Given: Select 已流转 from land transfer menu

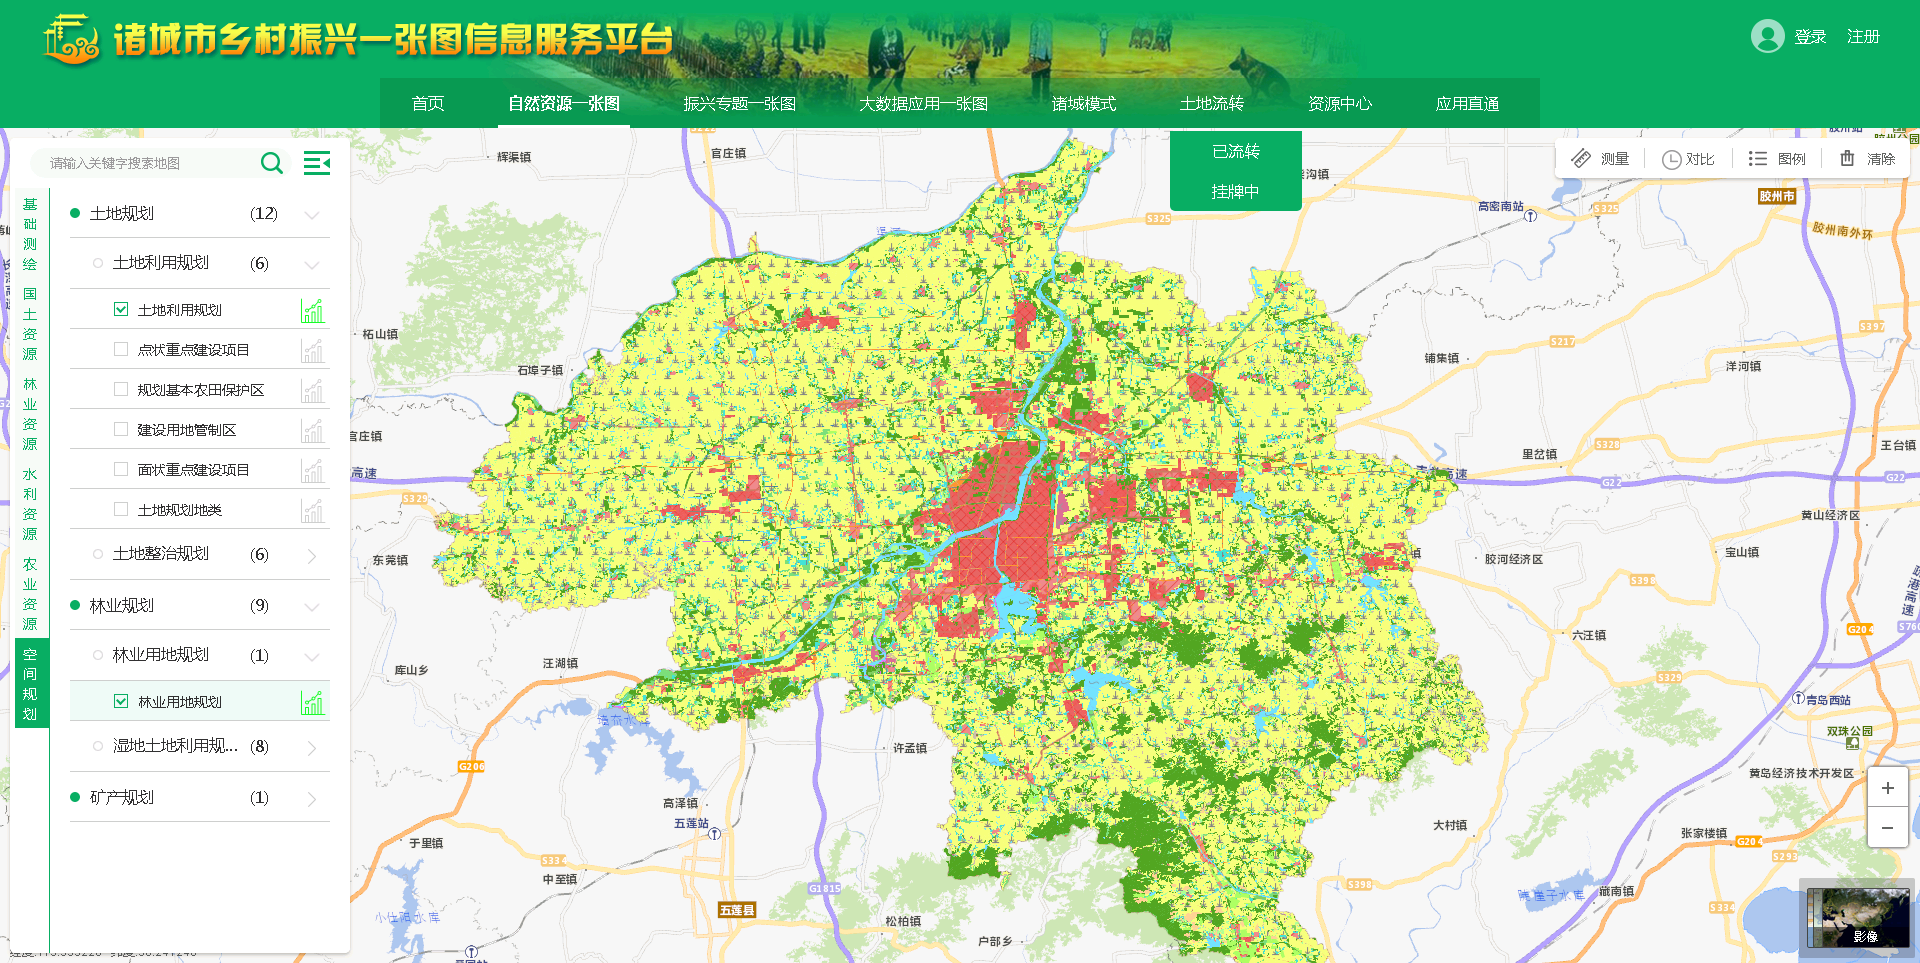Looking at the screenshot, I should click(1235, 152).
